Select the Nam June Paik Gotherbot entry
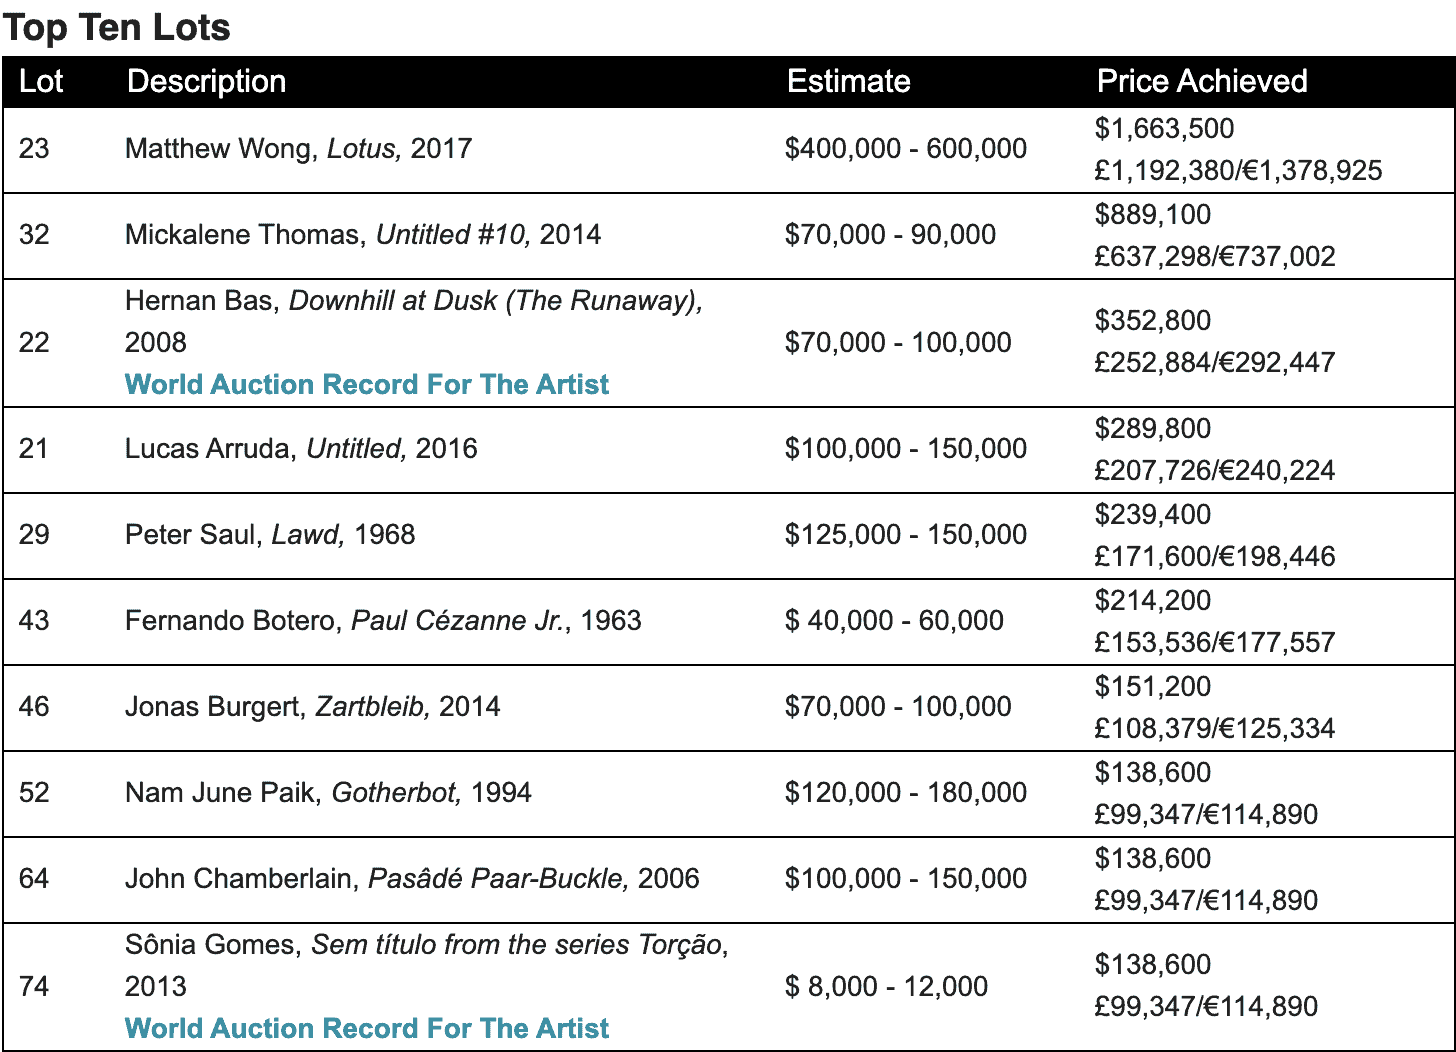This screenshot has width=1456, height=1052. [327, 793]
